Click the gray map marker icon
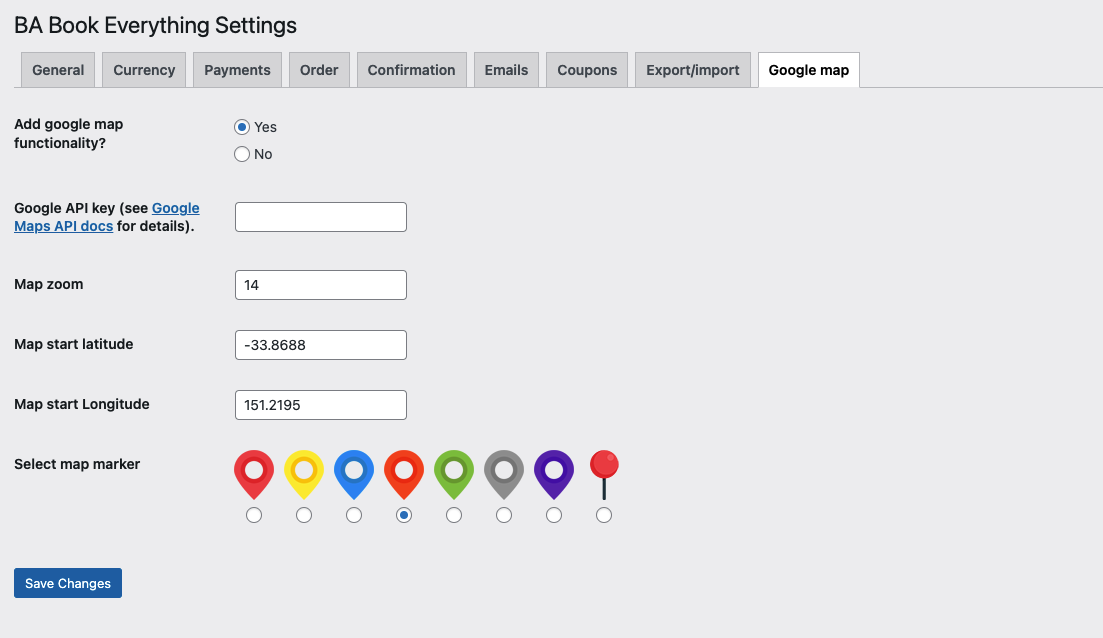This screenshot has height=638, width=1103. tap(504, 474)
